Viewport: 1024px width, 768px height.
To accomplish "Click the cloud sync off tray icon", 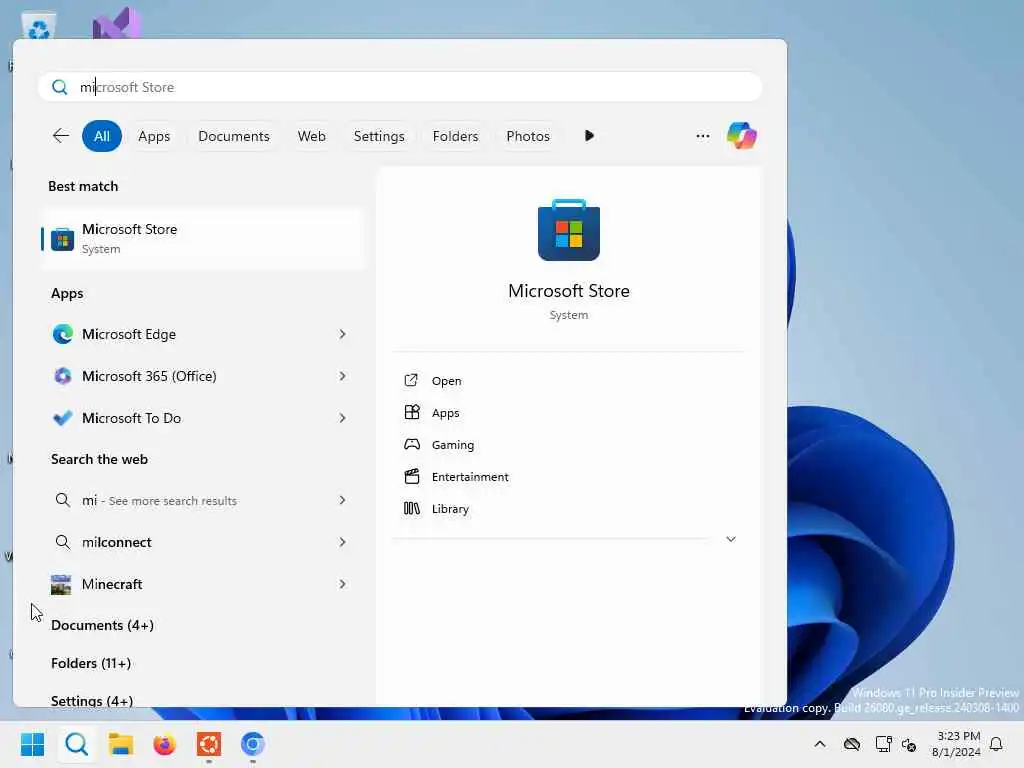I will pyautogui.click(x=852, y=744).
